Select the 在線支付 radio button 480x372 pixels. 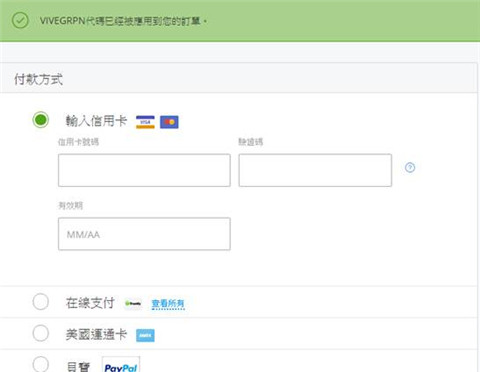(41, 302)
